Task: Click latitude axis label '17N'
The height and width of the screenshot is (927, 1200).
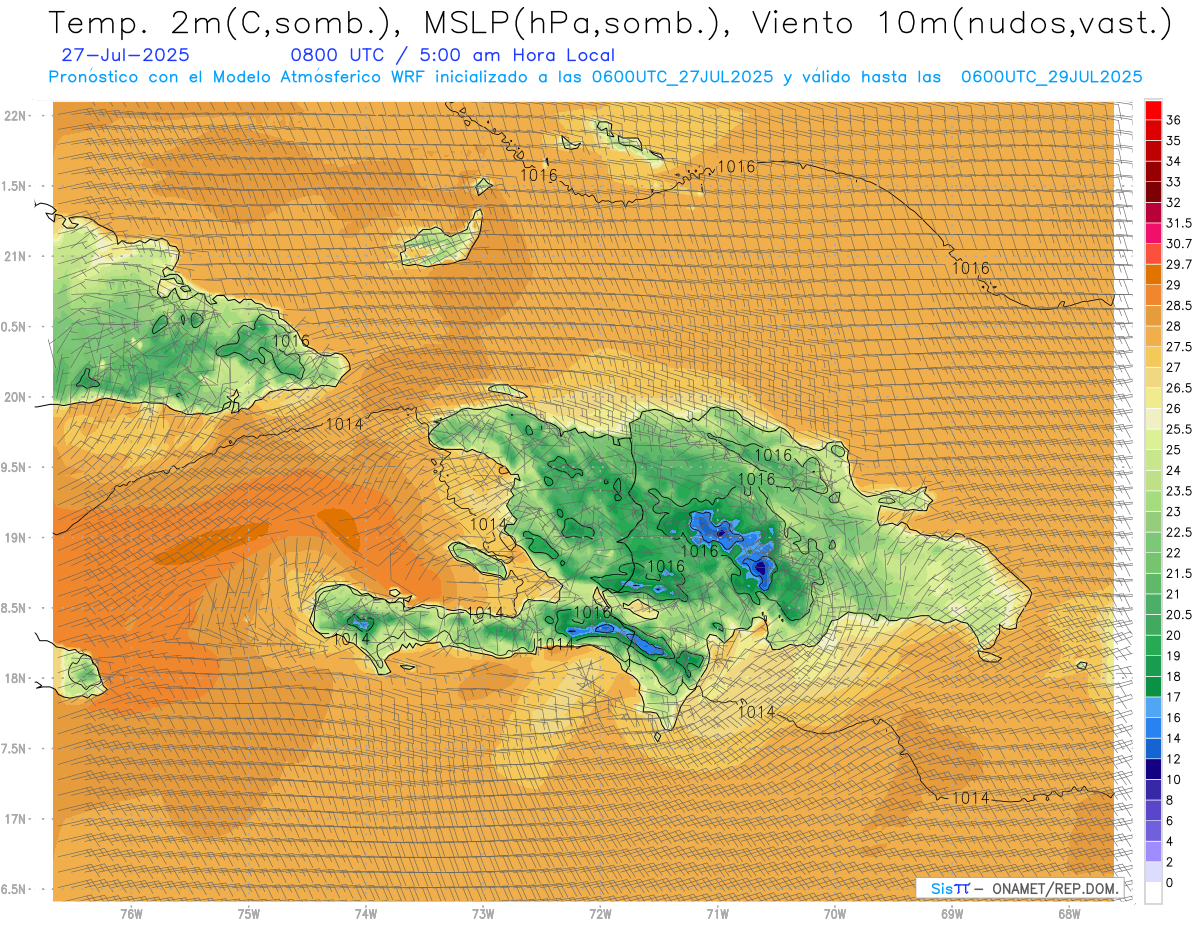Action: 16,820
